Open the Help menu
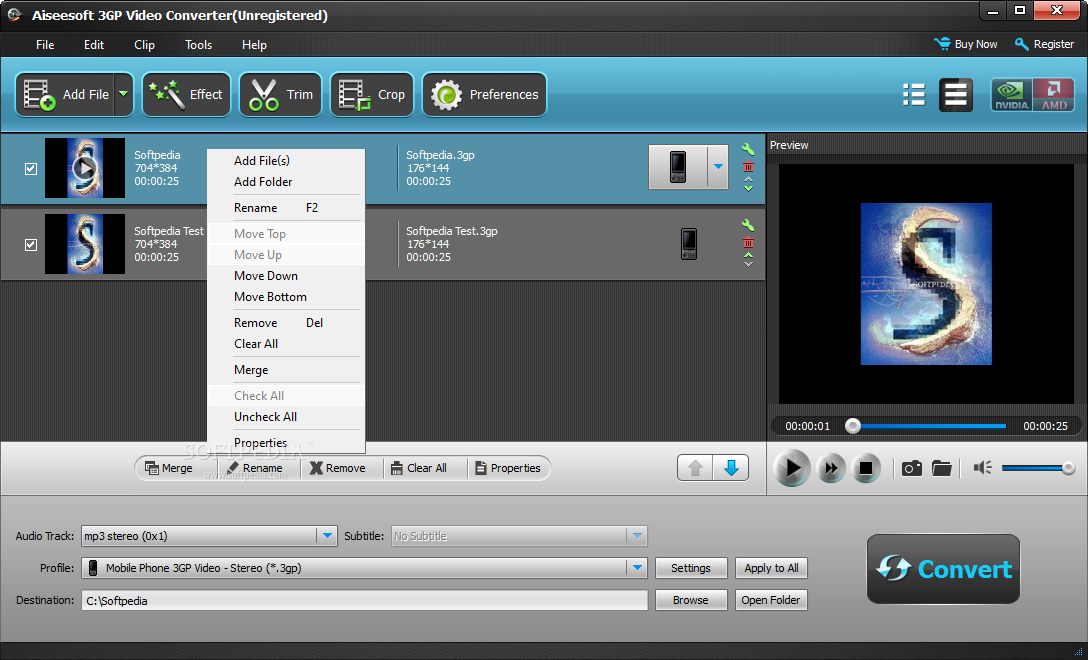 tap(254, 44)
